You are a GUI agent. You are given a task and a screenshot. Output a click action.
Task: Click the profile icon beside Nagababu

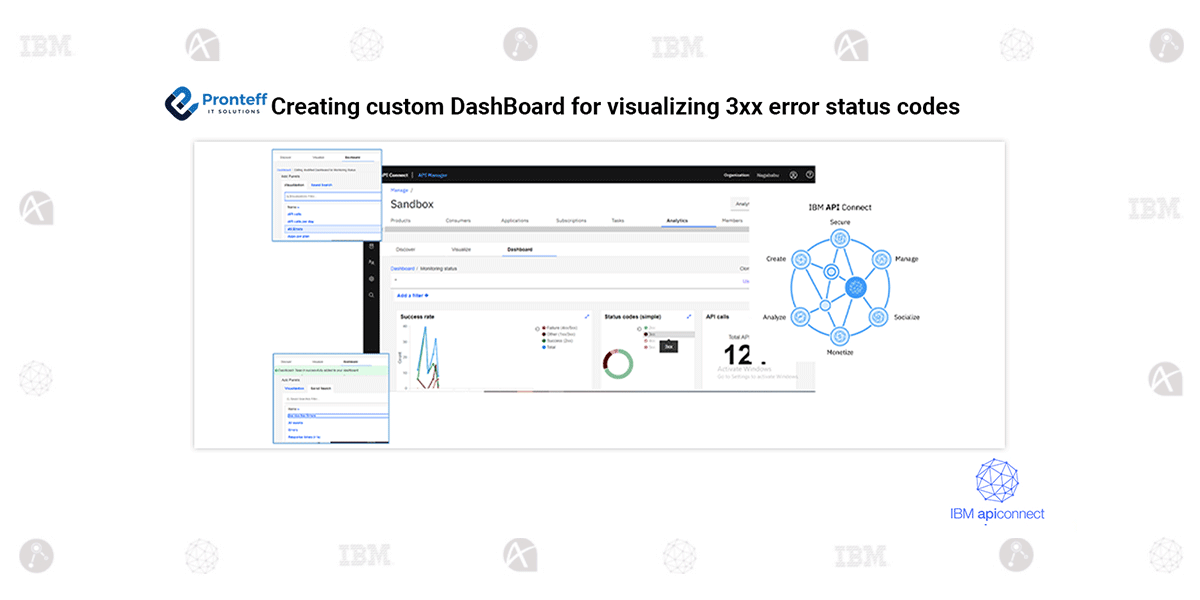(x=792, y=174)
